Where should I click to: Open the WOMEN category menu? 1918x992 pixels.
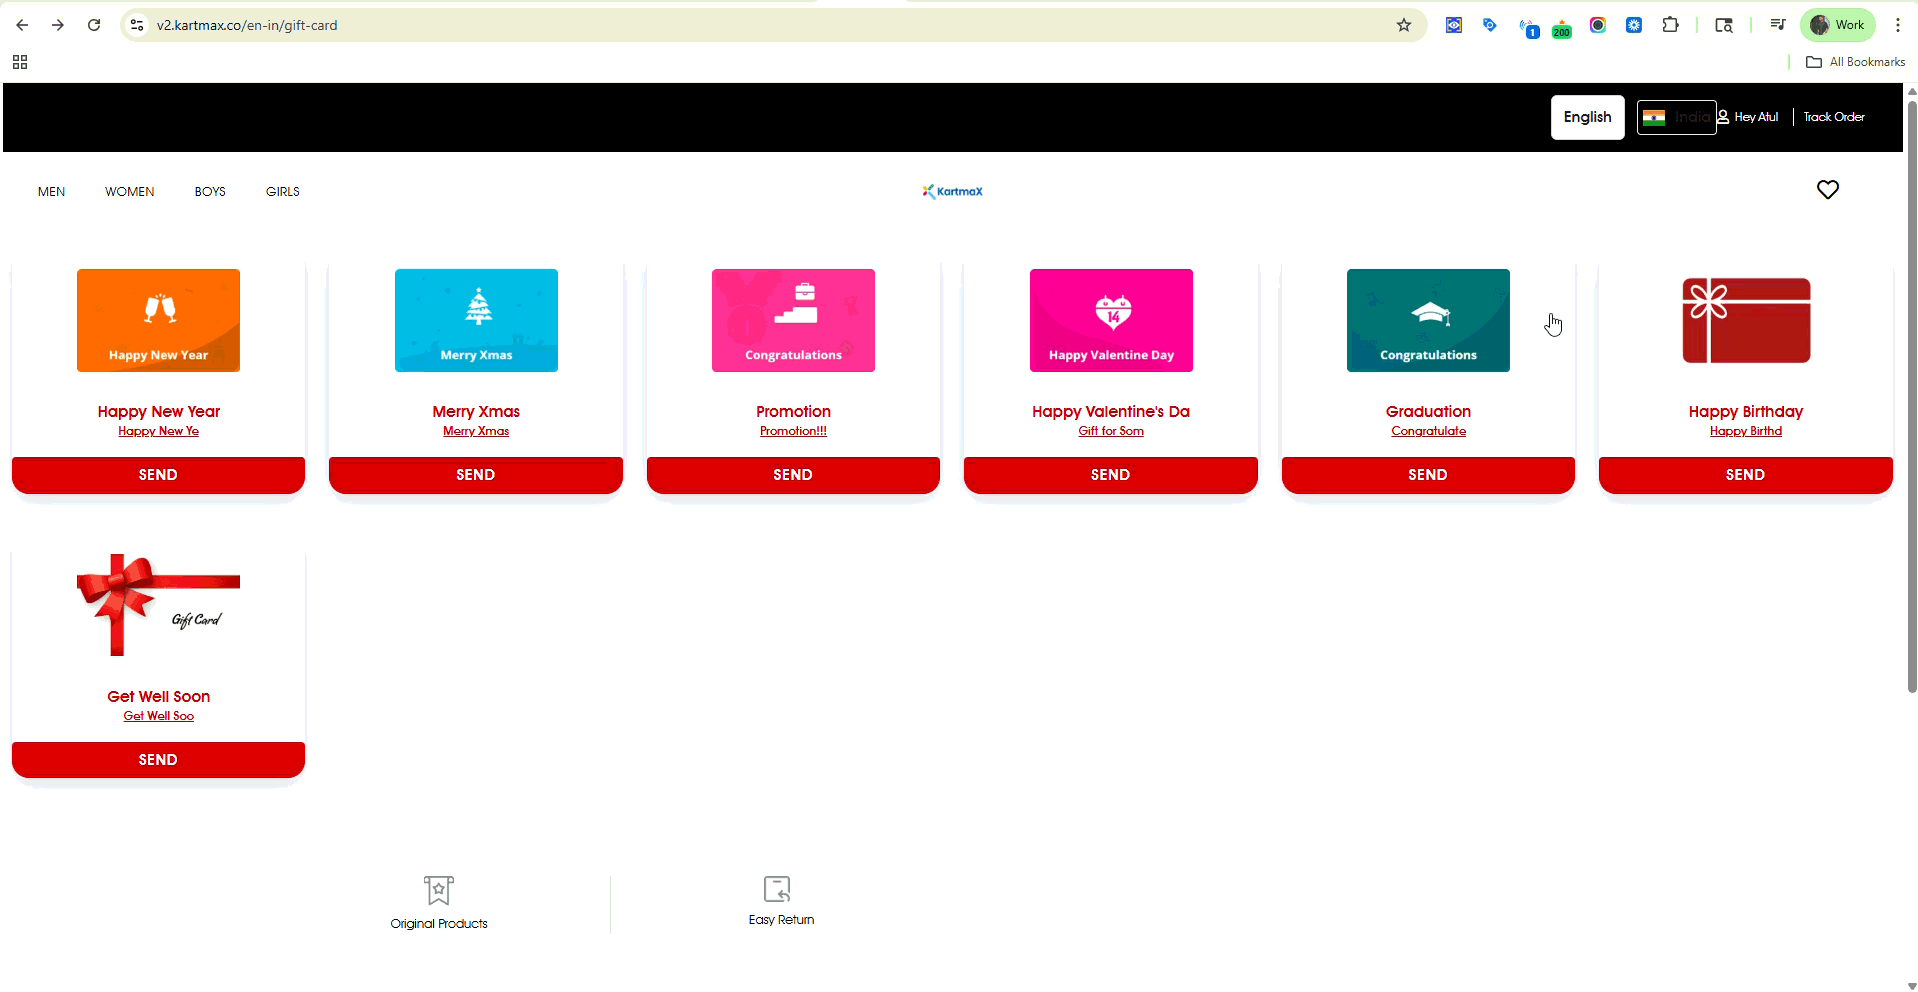click(x=130, y=192)
